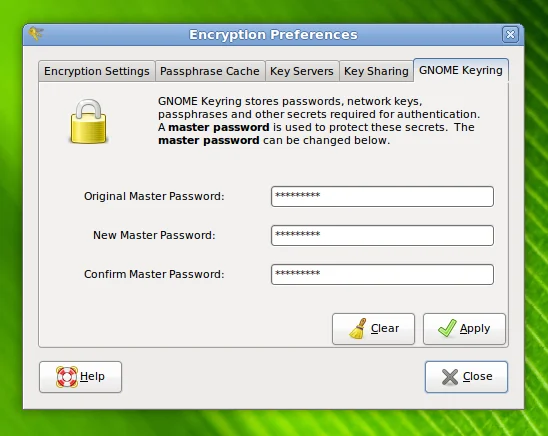Click the title bar X close button
Viewport: 548px width, 436px height.
click(510, 35)
